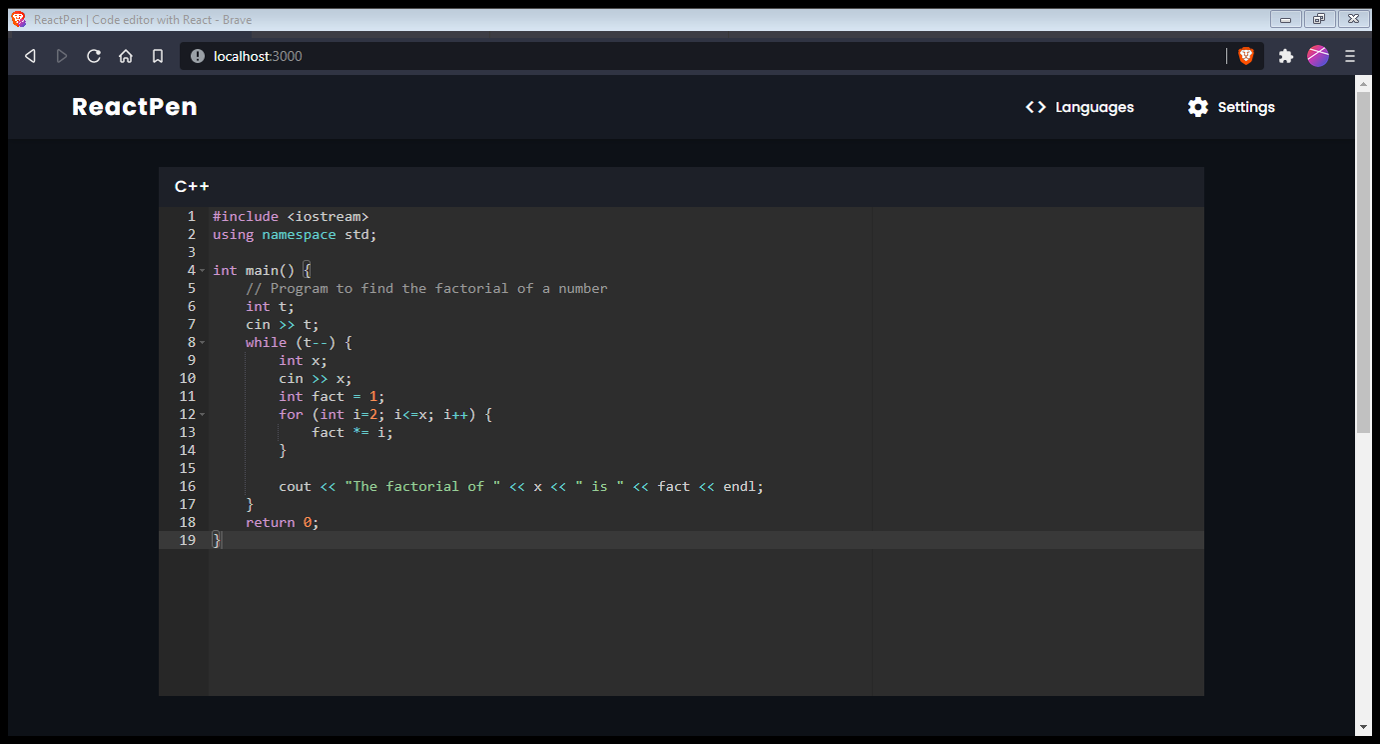Collapse the main() fold on line 4

[202, 270]
